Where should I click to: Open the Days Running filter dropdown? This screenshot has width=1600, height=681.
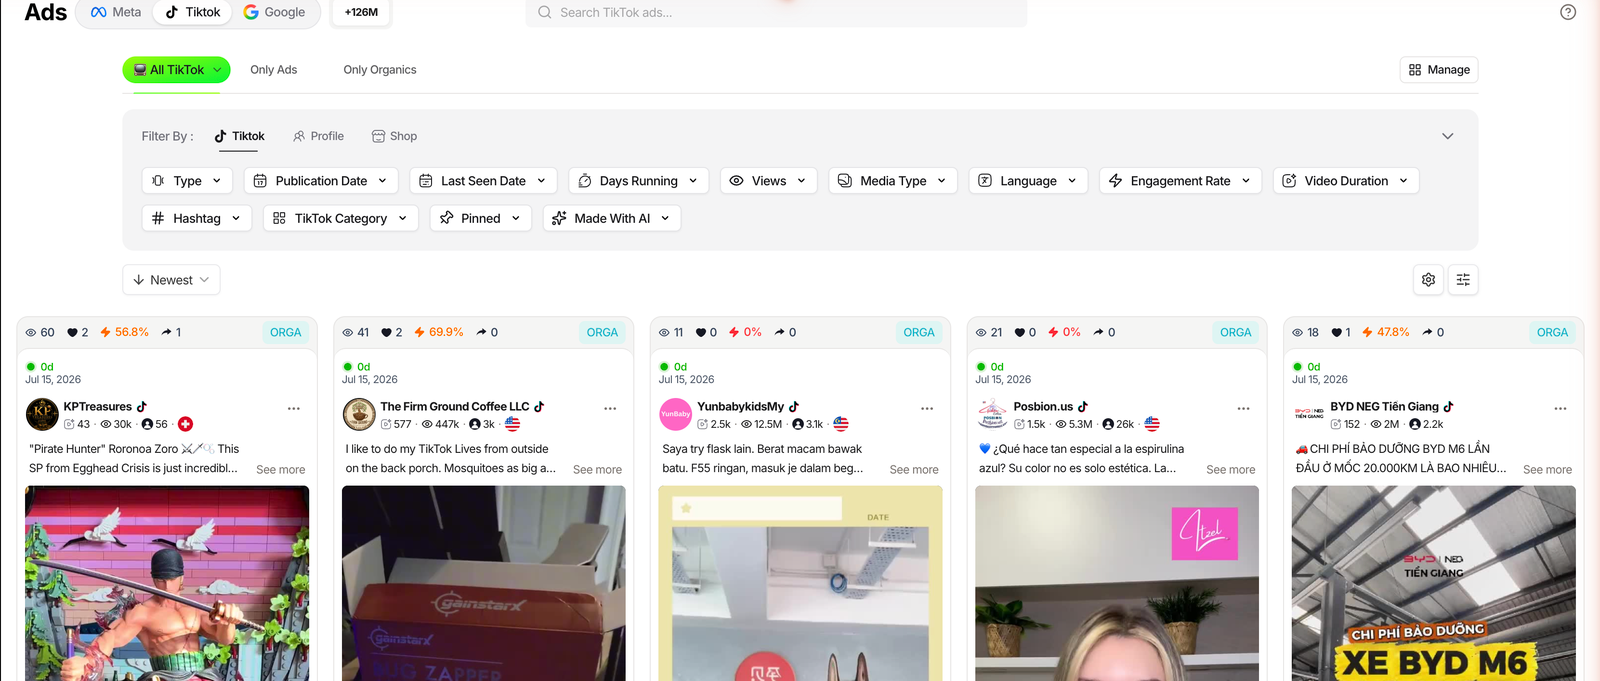tap(638, 181)
